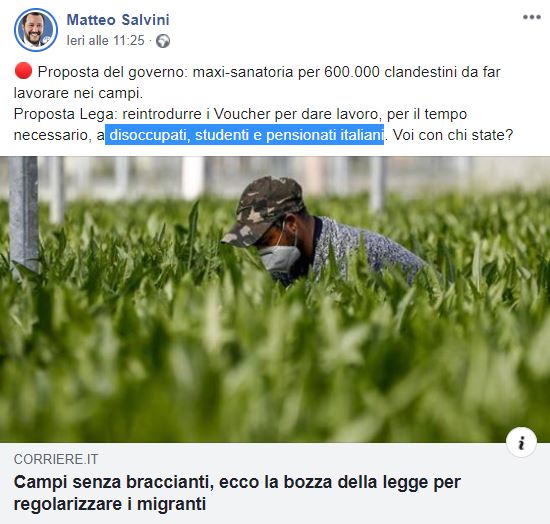550x524 pixels.
Task: Open the info icon on article preview
Action: [522, 442]
